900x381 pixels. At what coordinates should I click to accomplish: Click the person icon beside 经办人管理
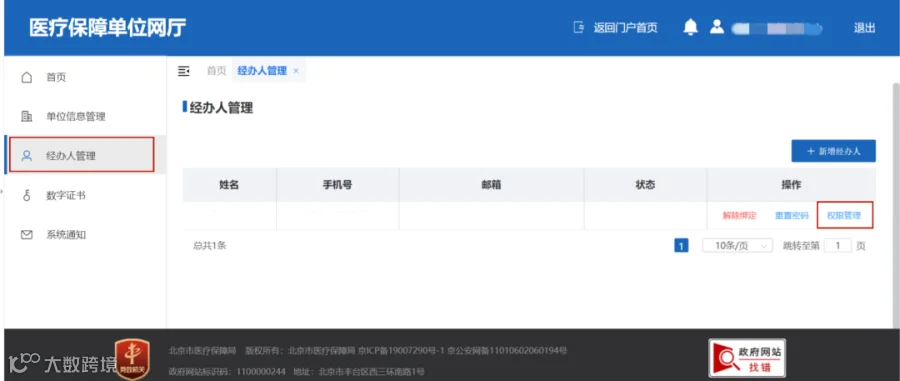pos(26,155)
